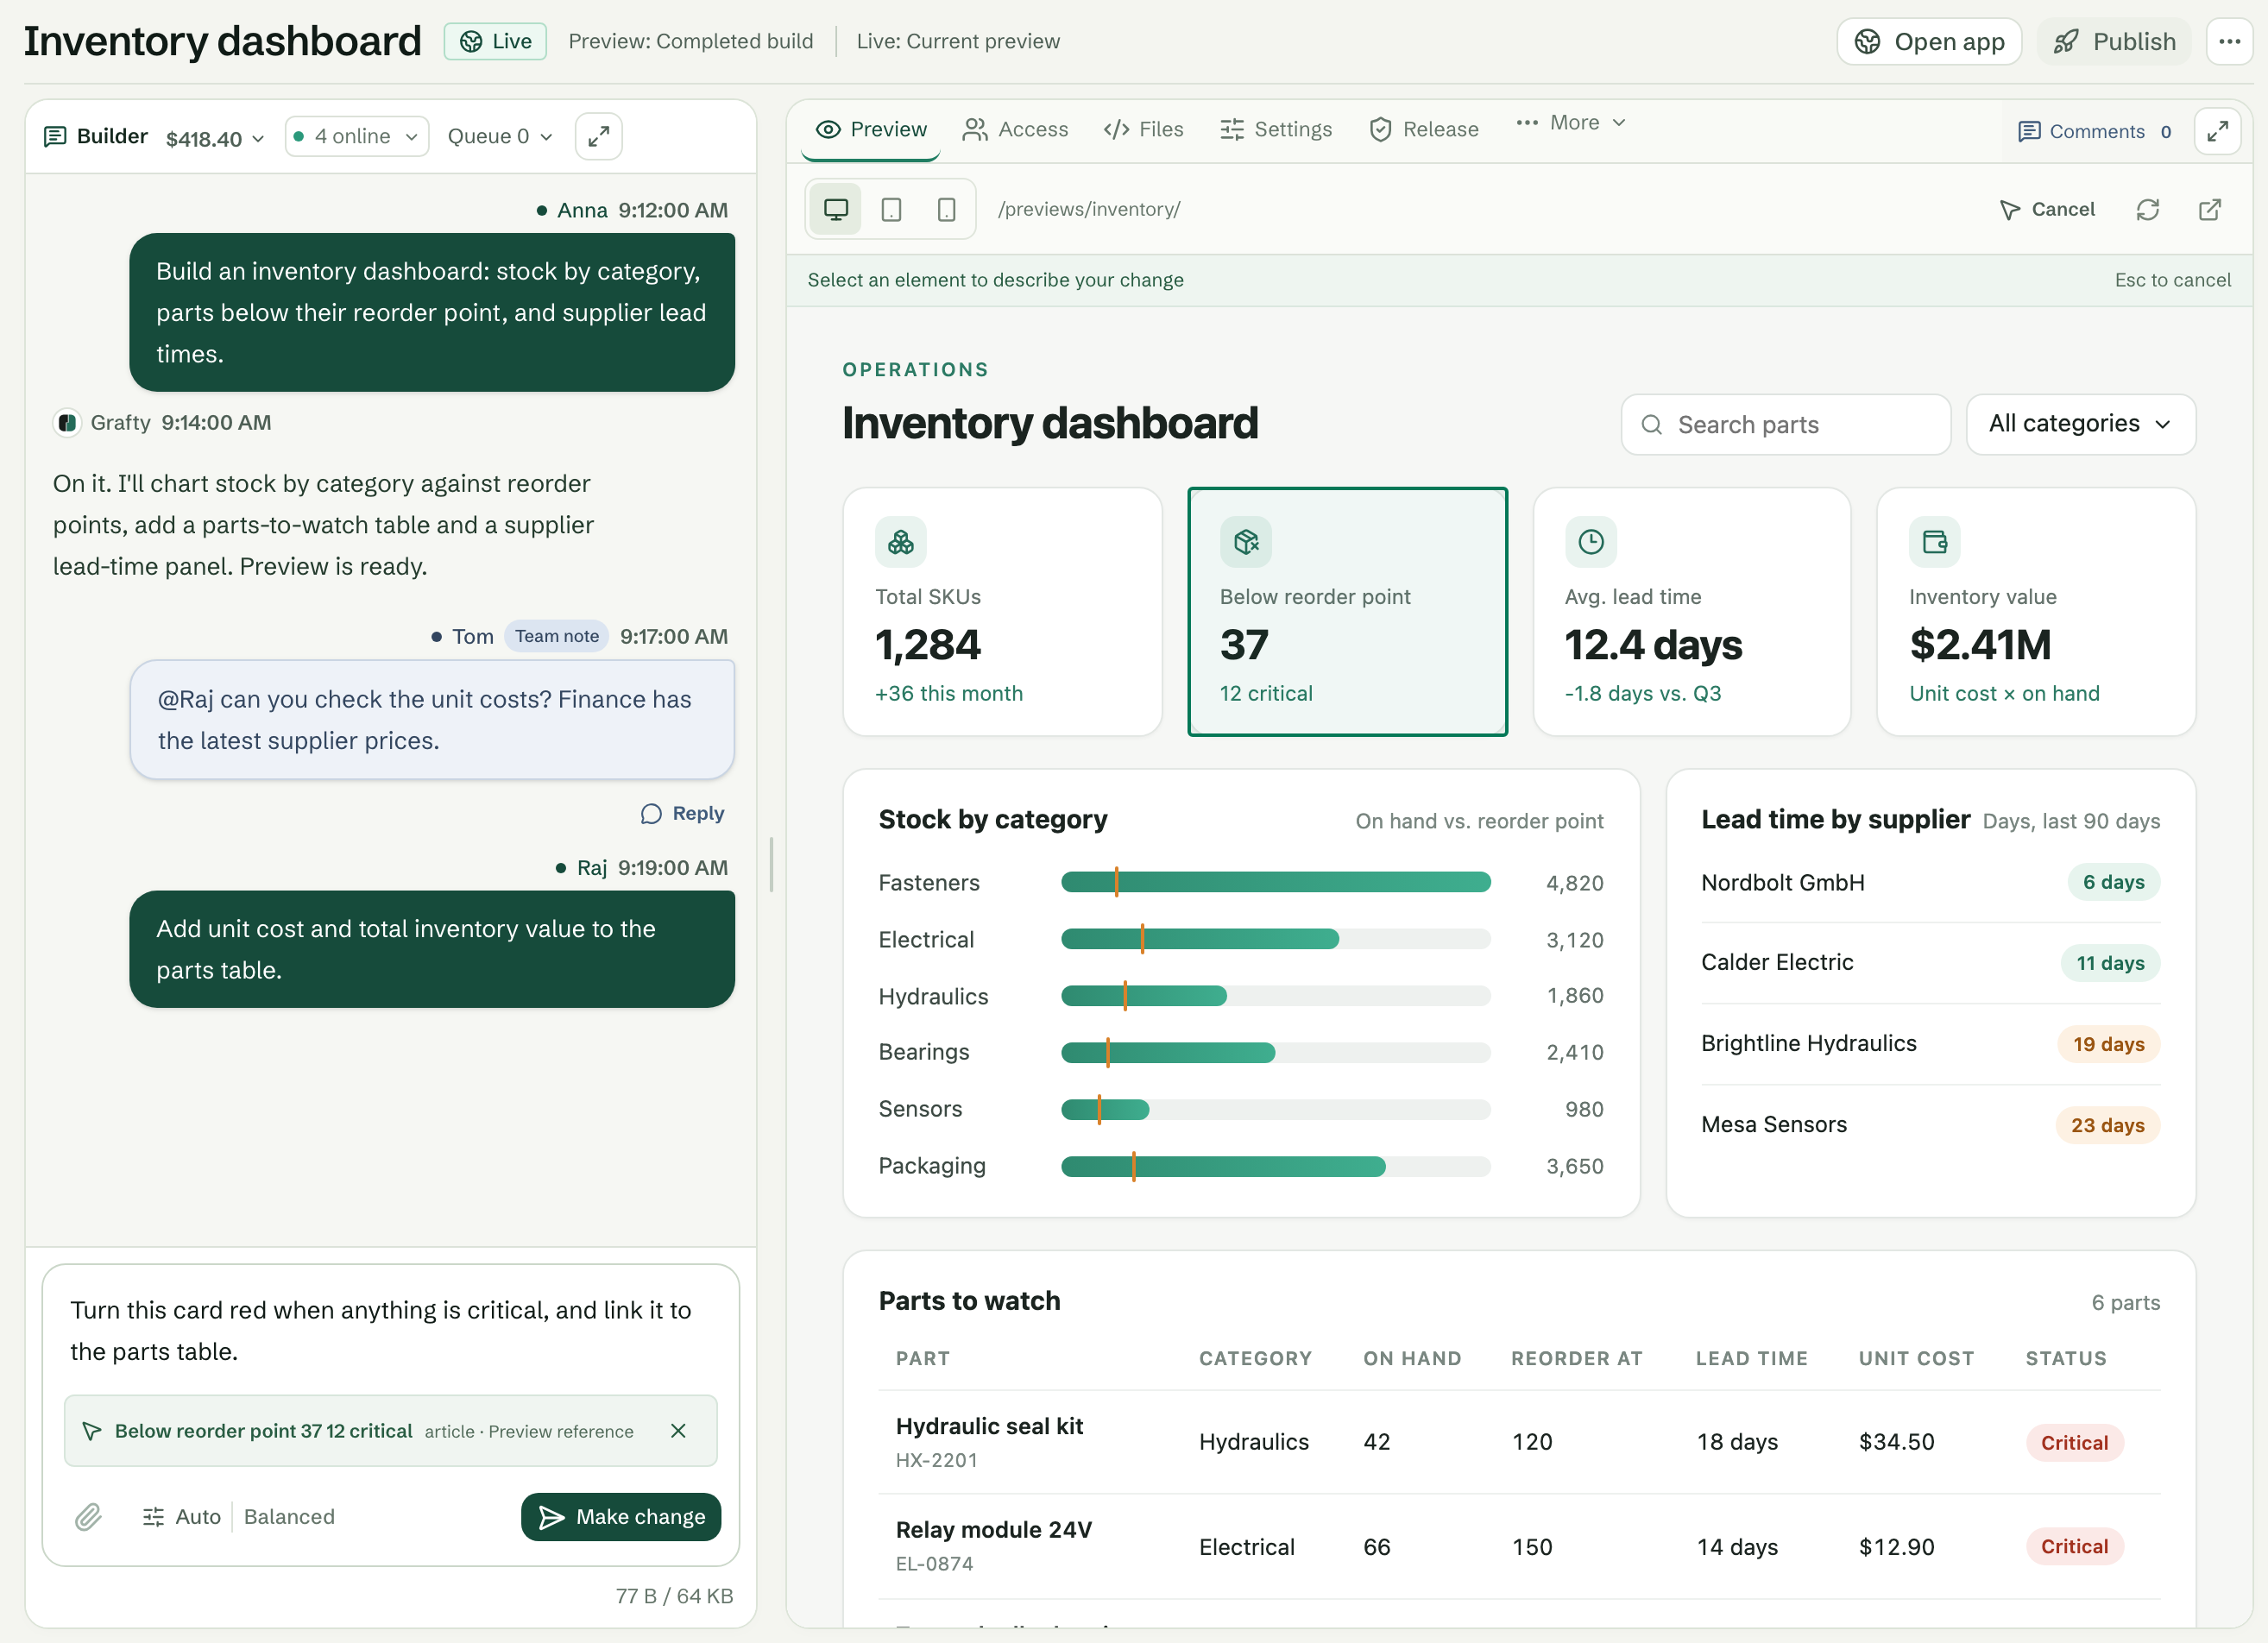The width and height of the screenshot is (2268, 1643).
Task: Click Make change to submit
Action: click(621, 1517)
